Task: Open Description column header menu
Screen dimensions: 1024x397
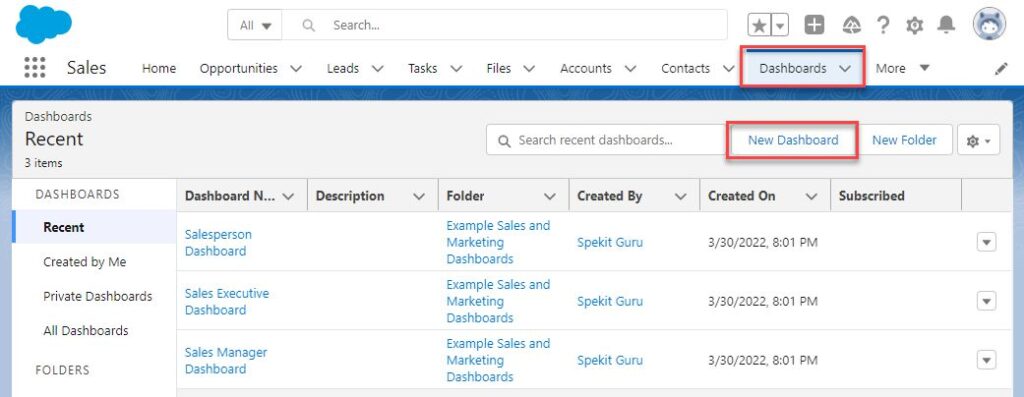Action: 419,196
